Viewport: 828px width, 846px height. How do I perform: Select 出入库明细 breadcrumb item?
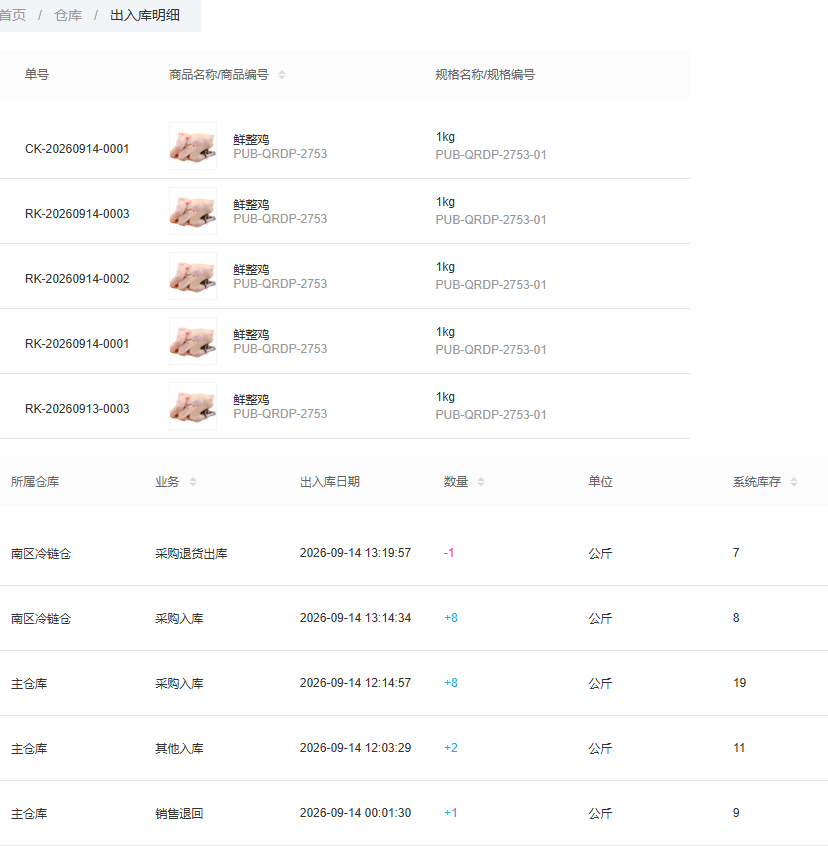[145, 15]
